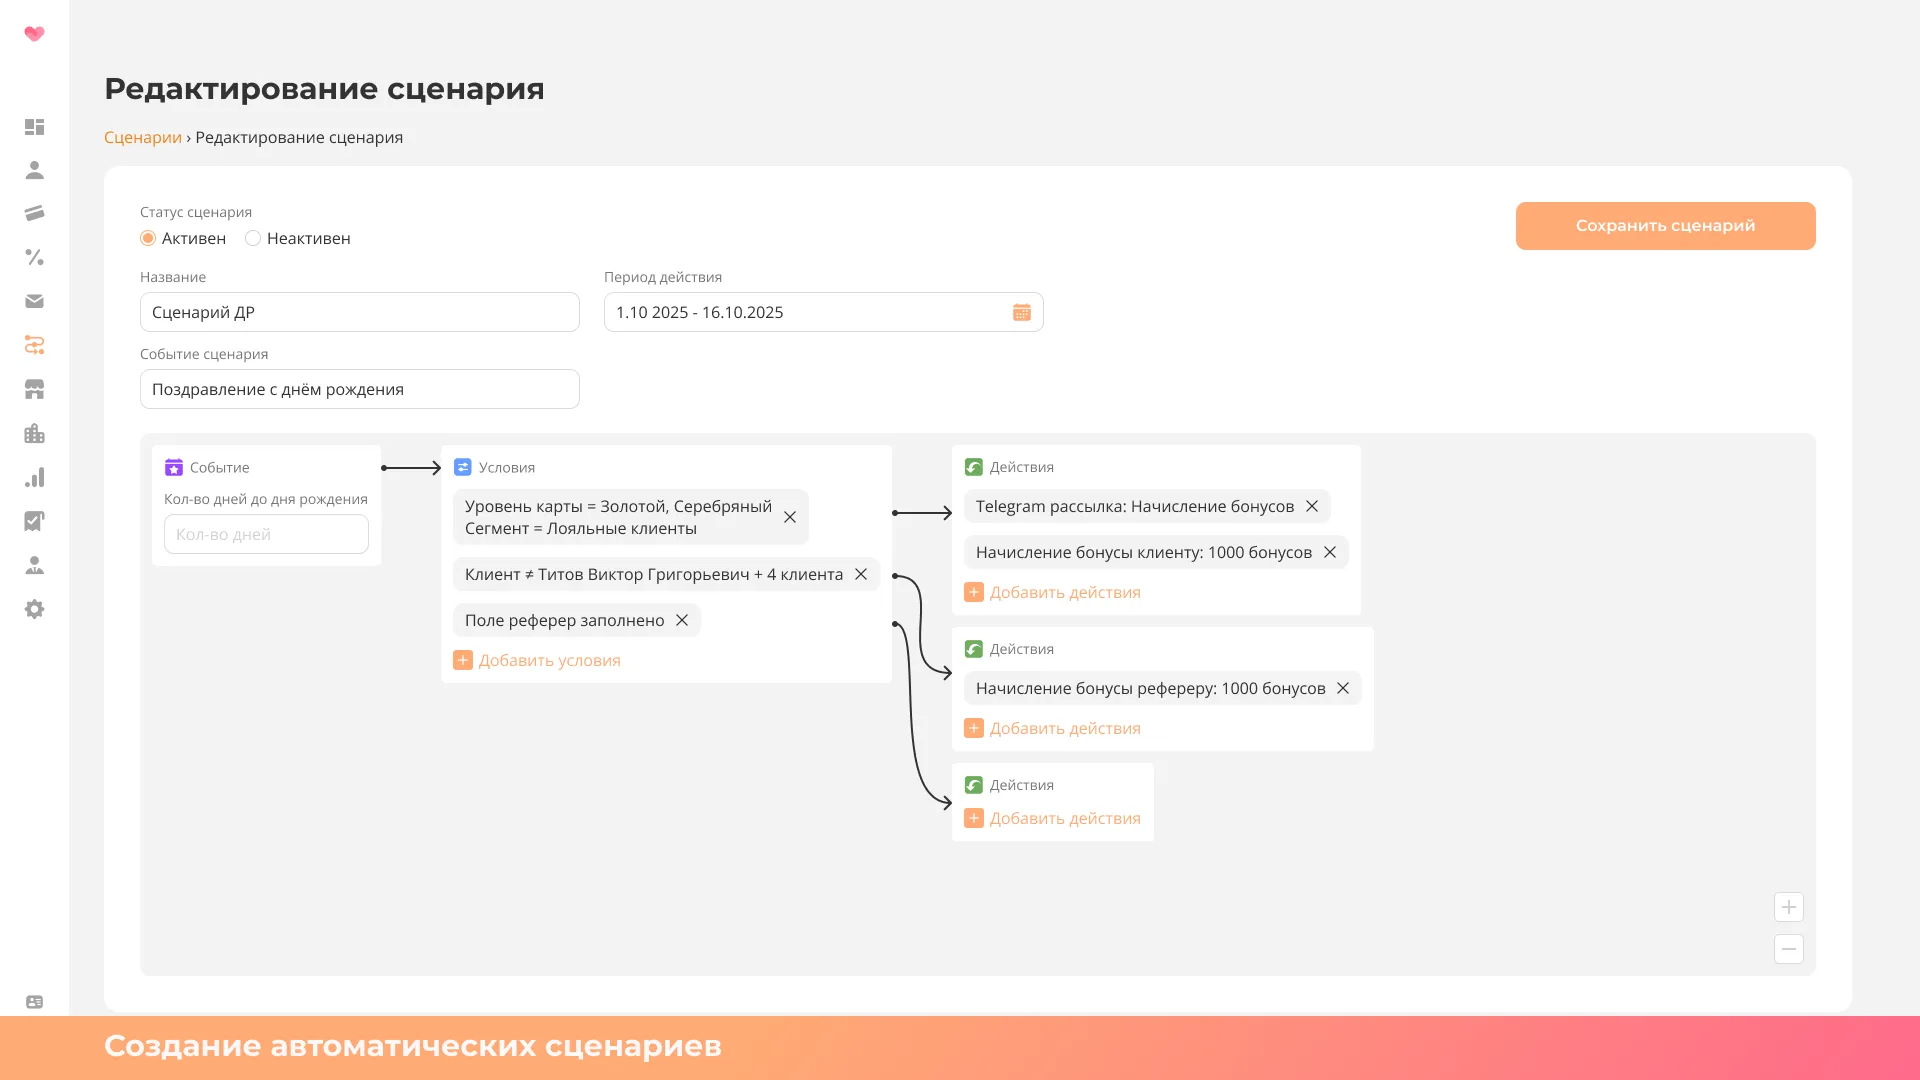Remove the Telegram рассылка action chip
Image resolution: width=1920 pixels, height=1080 pixels.
click(x=1312, y=506)
